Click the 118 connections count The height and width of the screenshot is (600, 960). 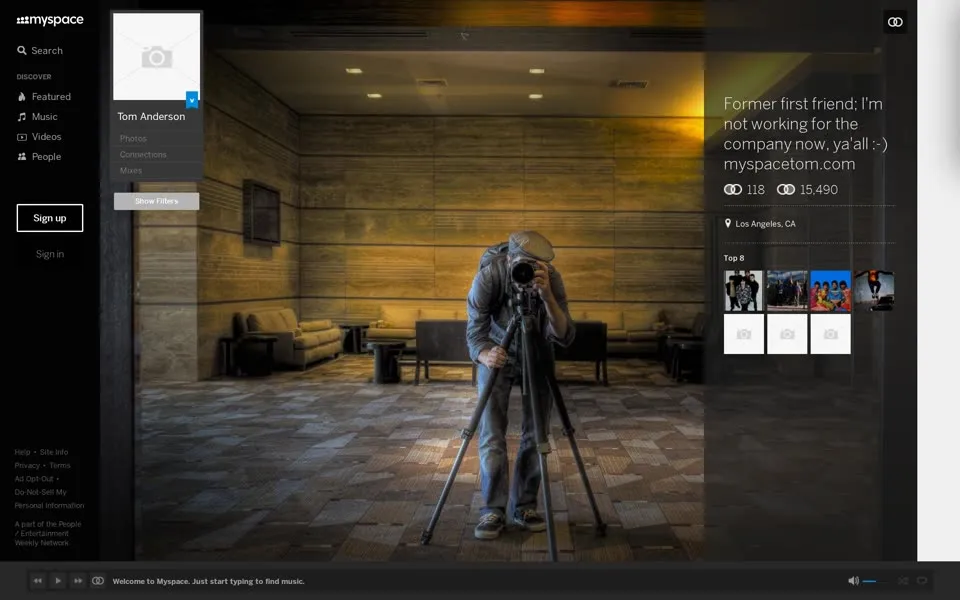coord(744,190)
